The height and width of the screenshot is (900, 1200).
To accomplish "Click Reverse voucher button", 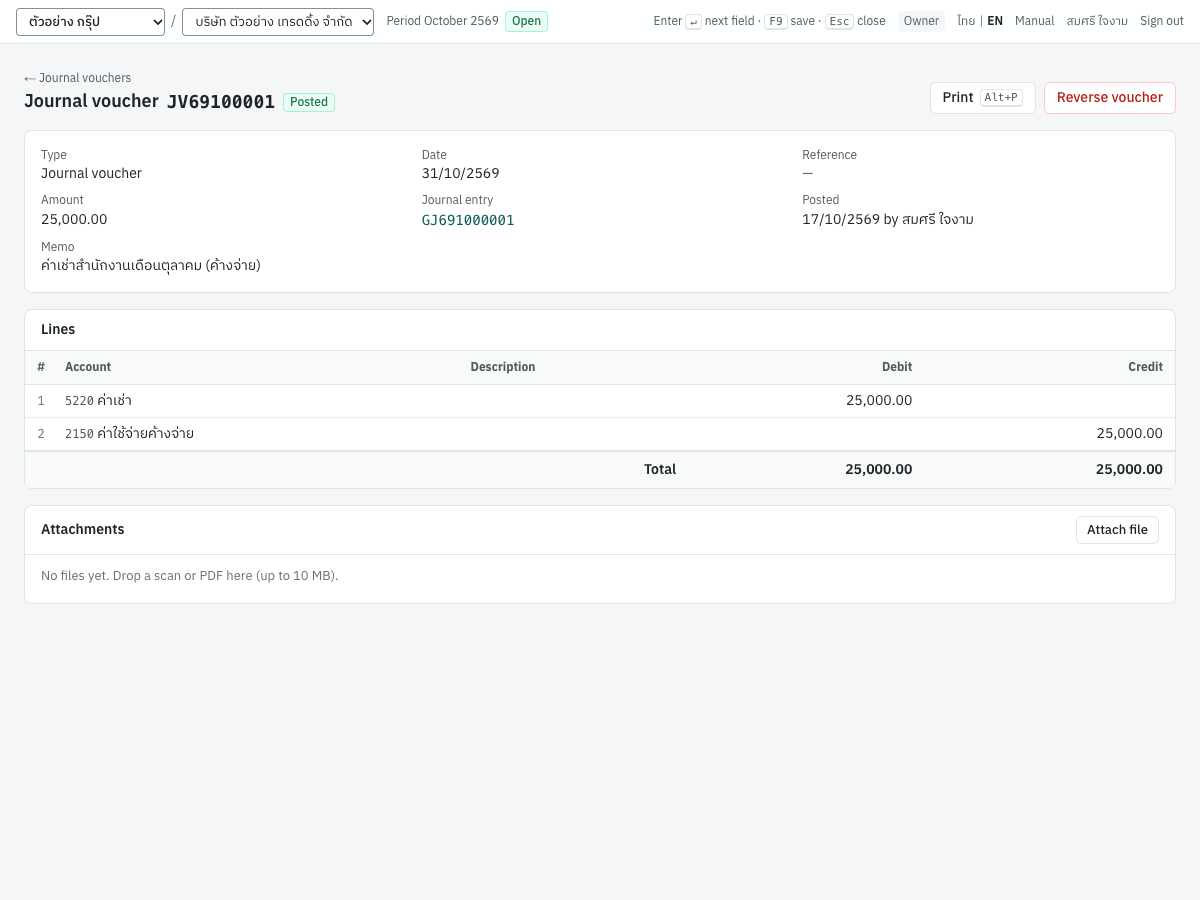I will tap(1110, 98).
